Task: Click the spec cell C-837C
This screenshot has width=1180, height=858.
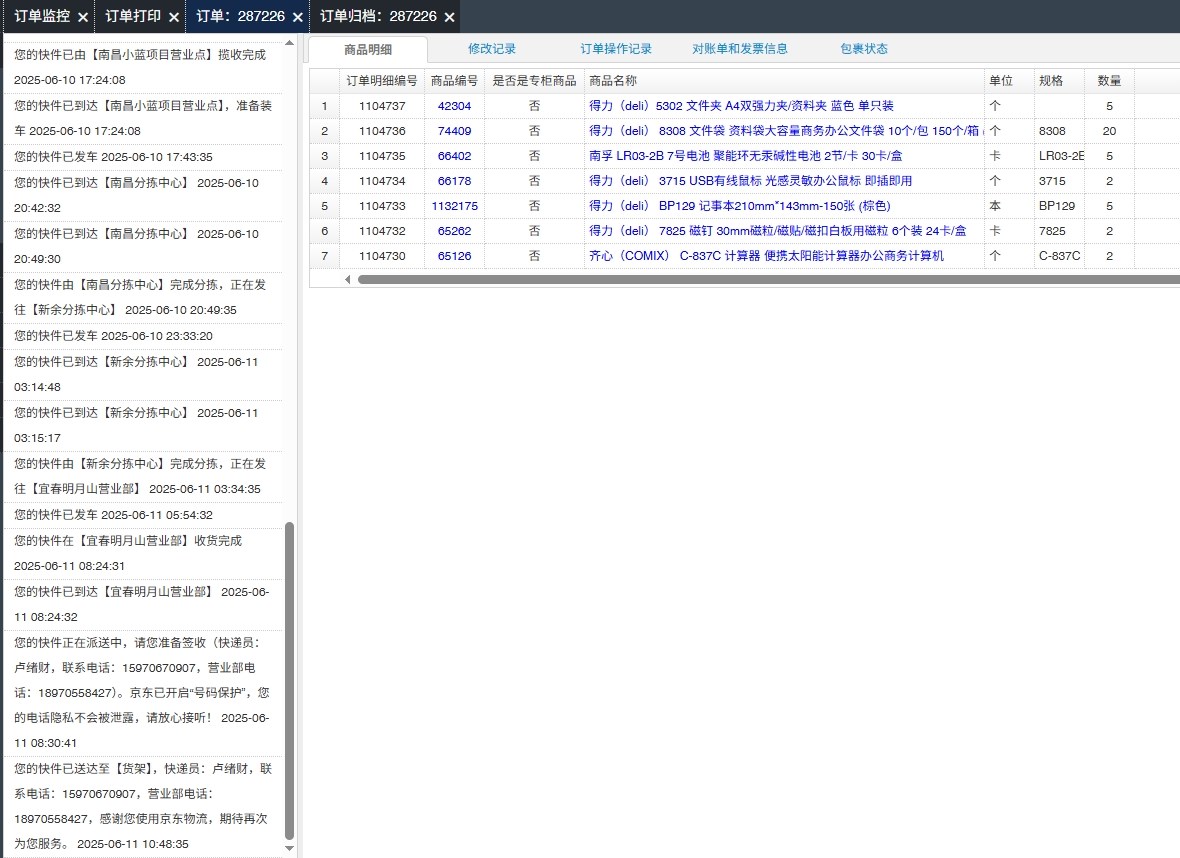Action: pyautogui.click(x=1060, y=256)
